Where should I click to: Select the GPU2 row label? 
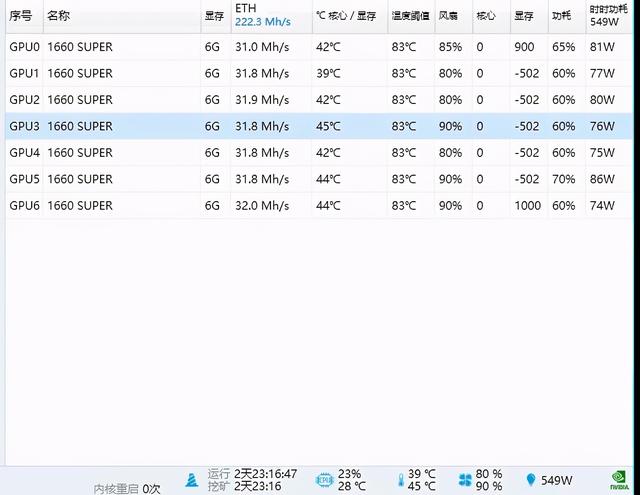click(x=24, y=100)
